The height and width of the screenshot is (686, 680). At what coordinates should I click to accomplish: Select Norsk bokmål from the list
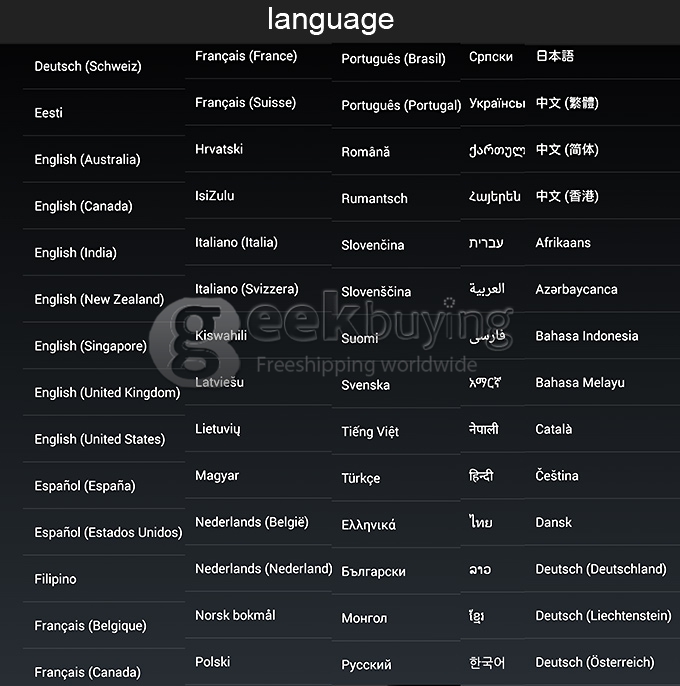point(235,615)
